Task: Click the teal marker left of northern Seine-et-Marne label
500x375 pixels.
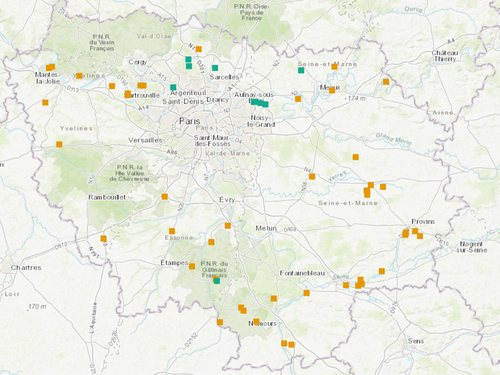Action: [301, 70]
